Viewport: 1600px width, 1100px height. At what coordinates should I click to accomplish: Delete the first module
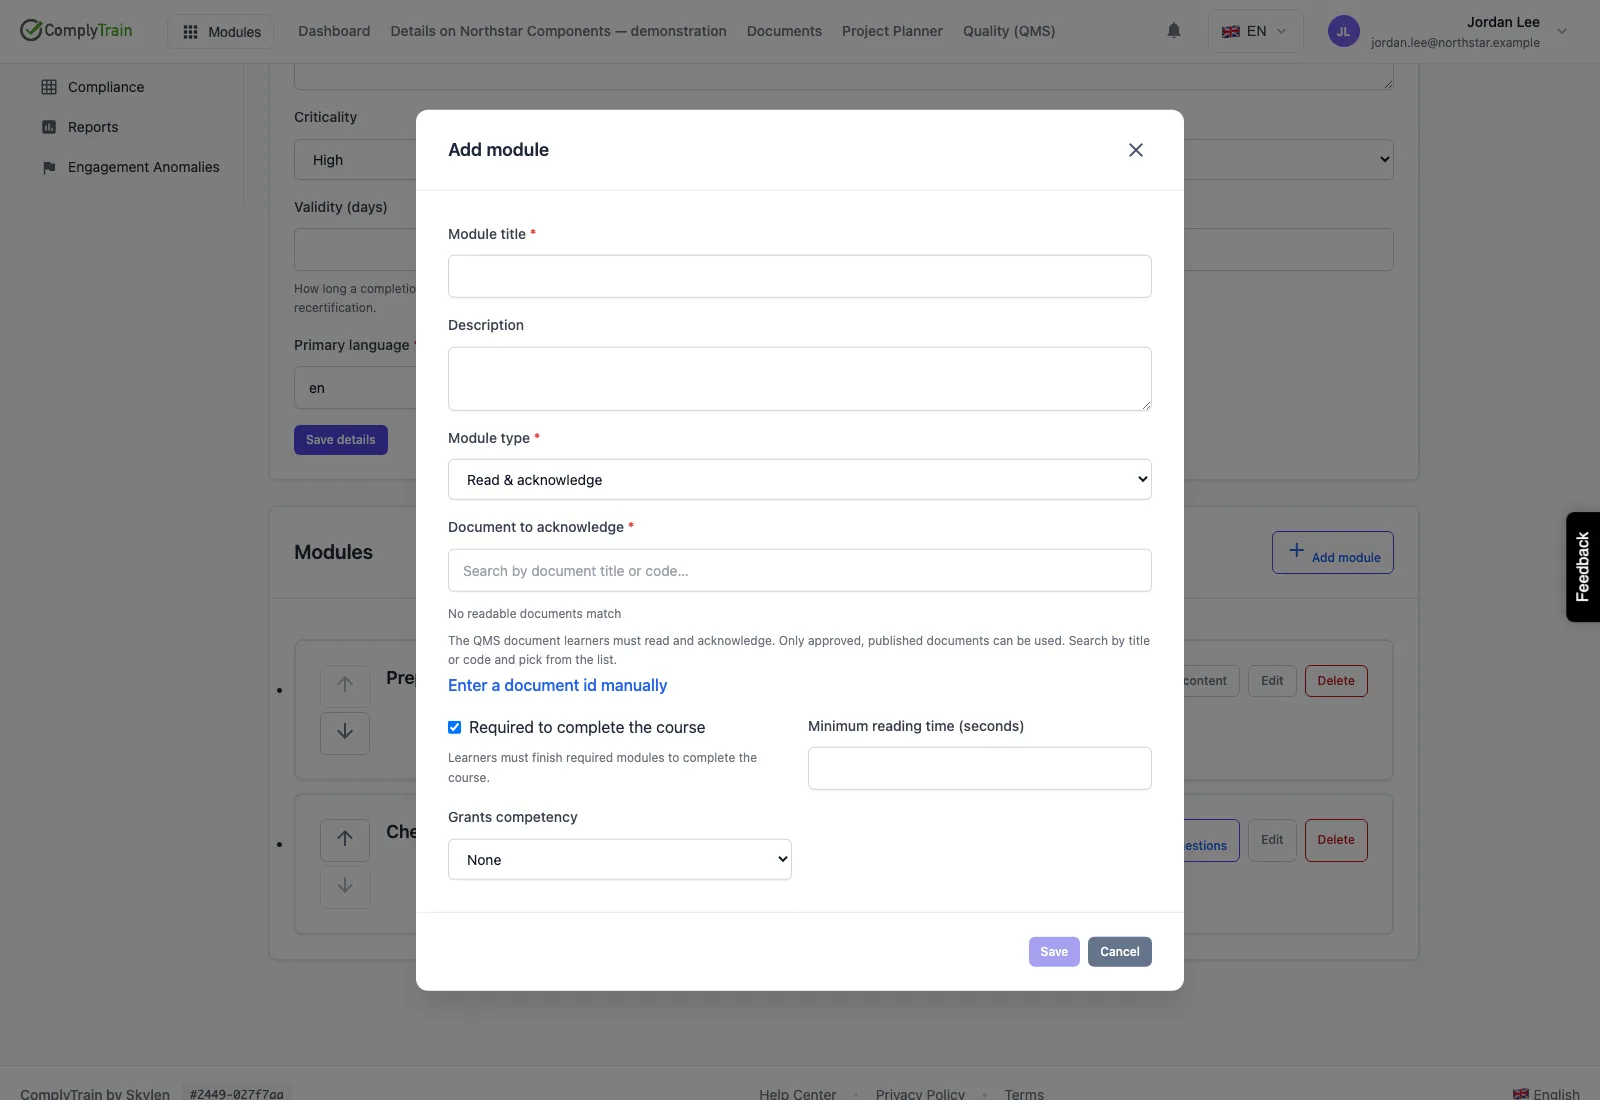click(x=1335, y=681)
